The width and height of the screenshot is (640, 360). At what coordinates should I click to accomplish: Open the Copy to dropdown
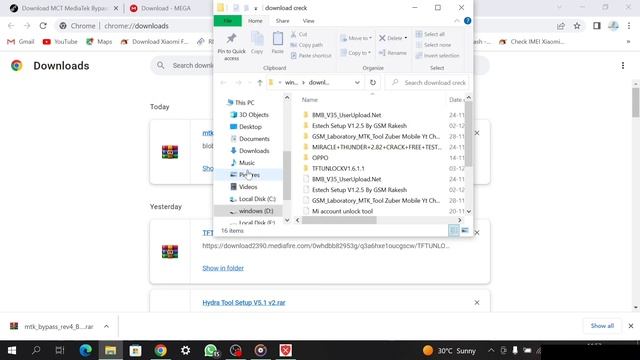point(356,53)
